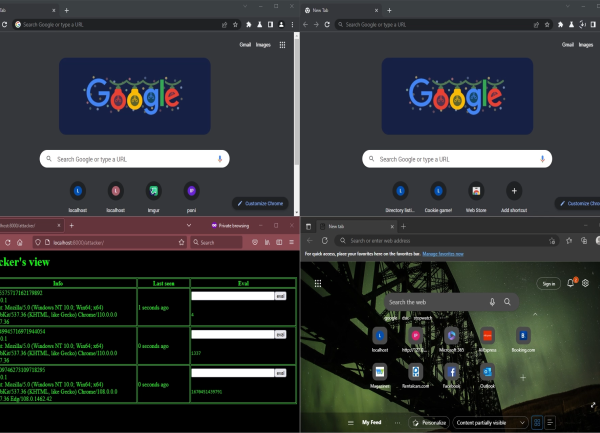The image size is (600, 433).
Task: Open Facebook shortcut tile in Edge
Action: (x=452, y=376)
